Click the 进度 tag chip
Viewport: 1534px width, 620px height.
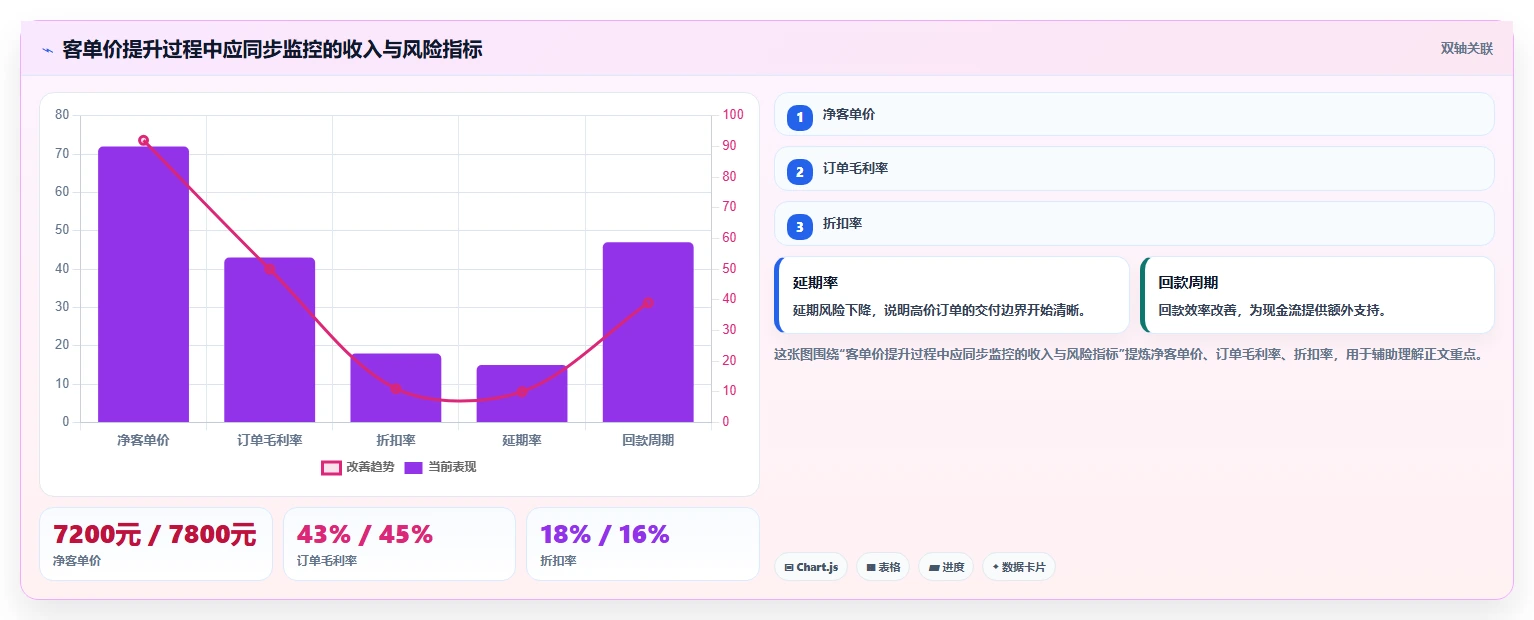[946, 567]
